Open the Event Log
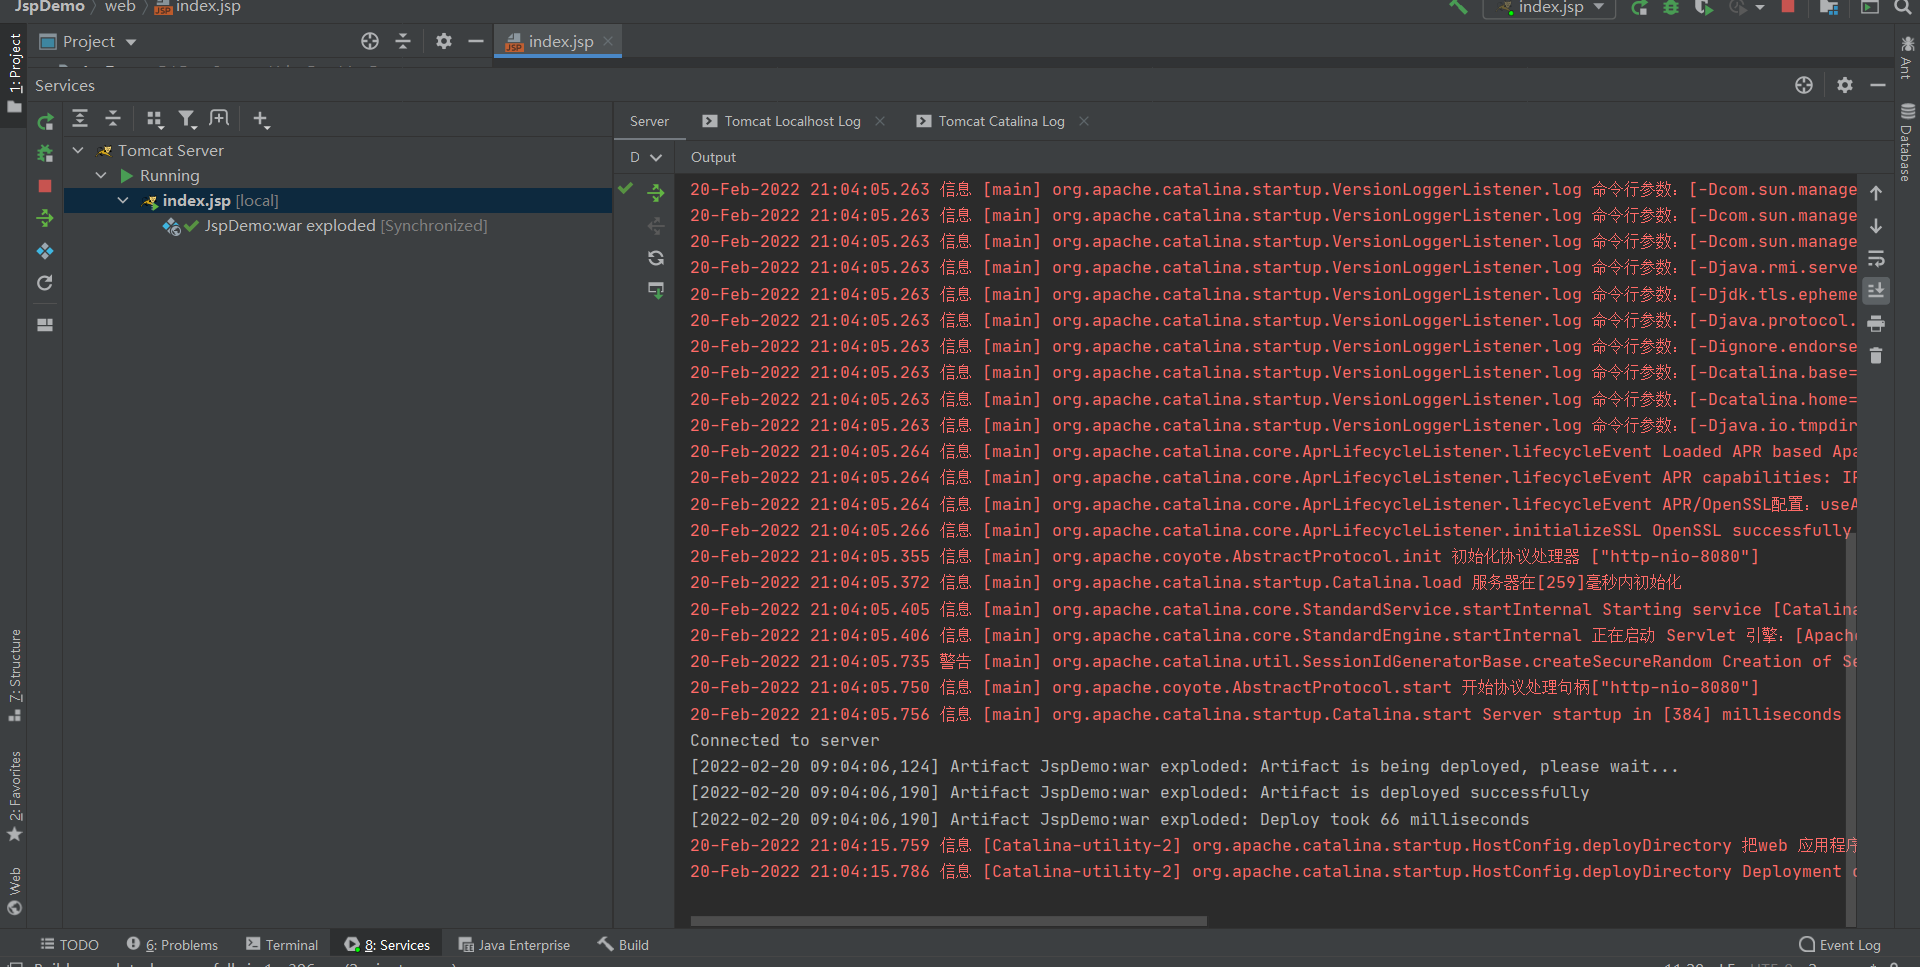The image size is (1920, 967). (1840, 945)
